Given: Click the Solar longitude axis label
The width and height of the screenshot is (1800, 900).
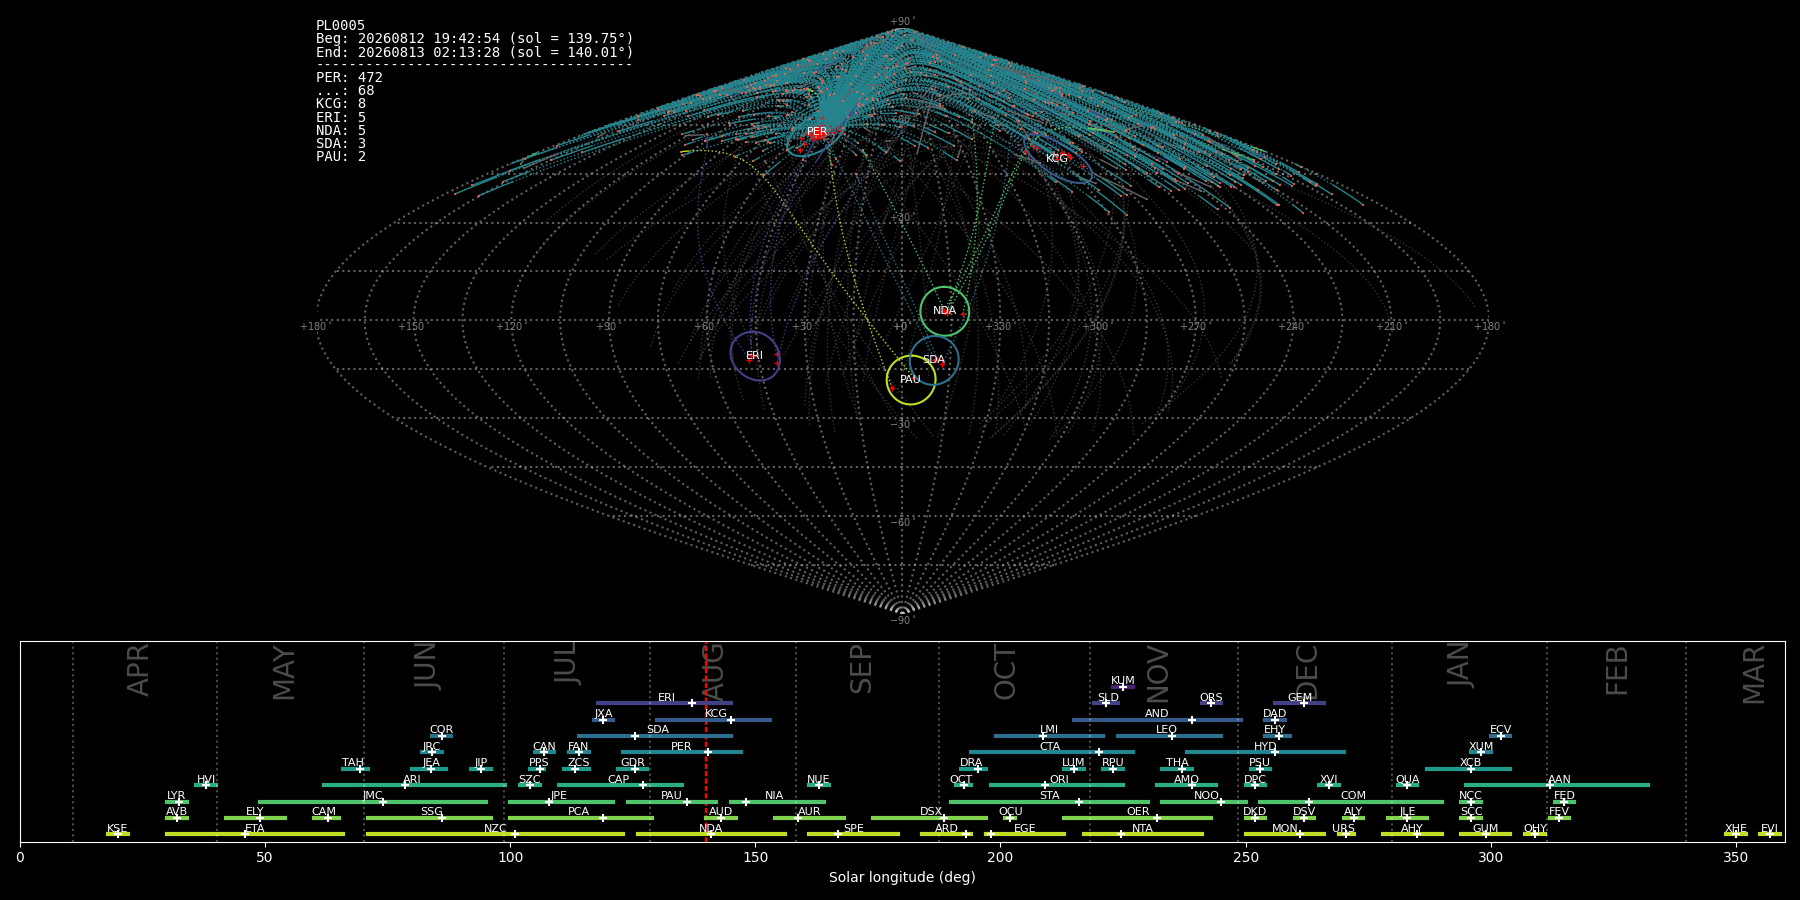Looking at the screenshot, I should click(902, 877).
